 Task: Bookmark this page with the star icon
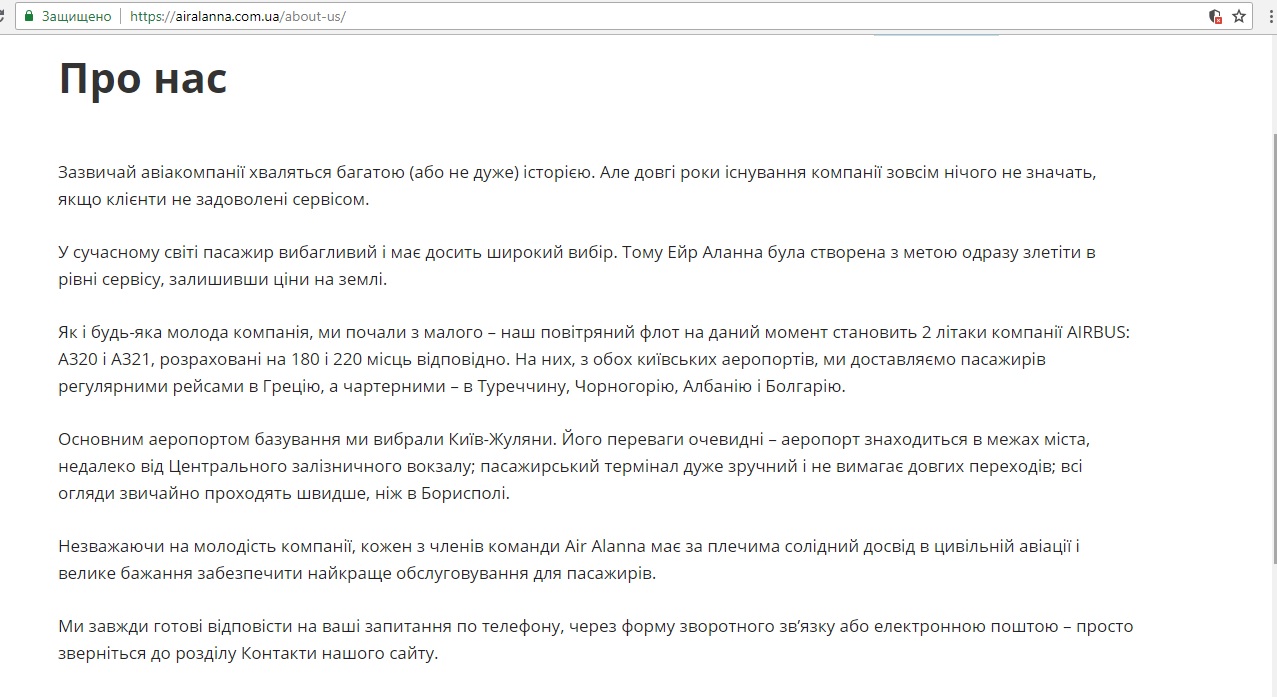1239,17
